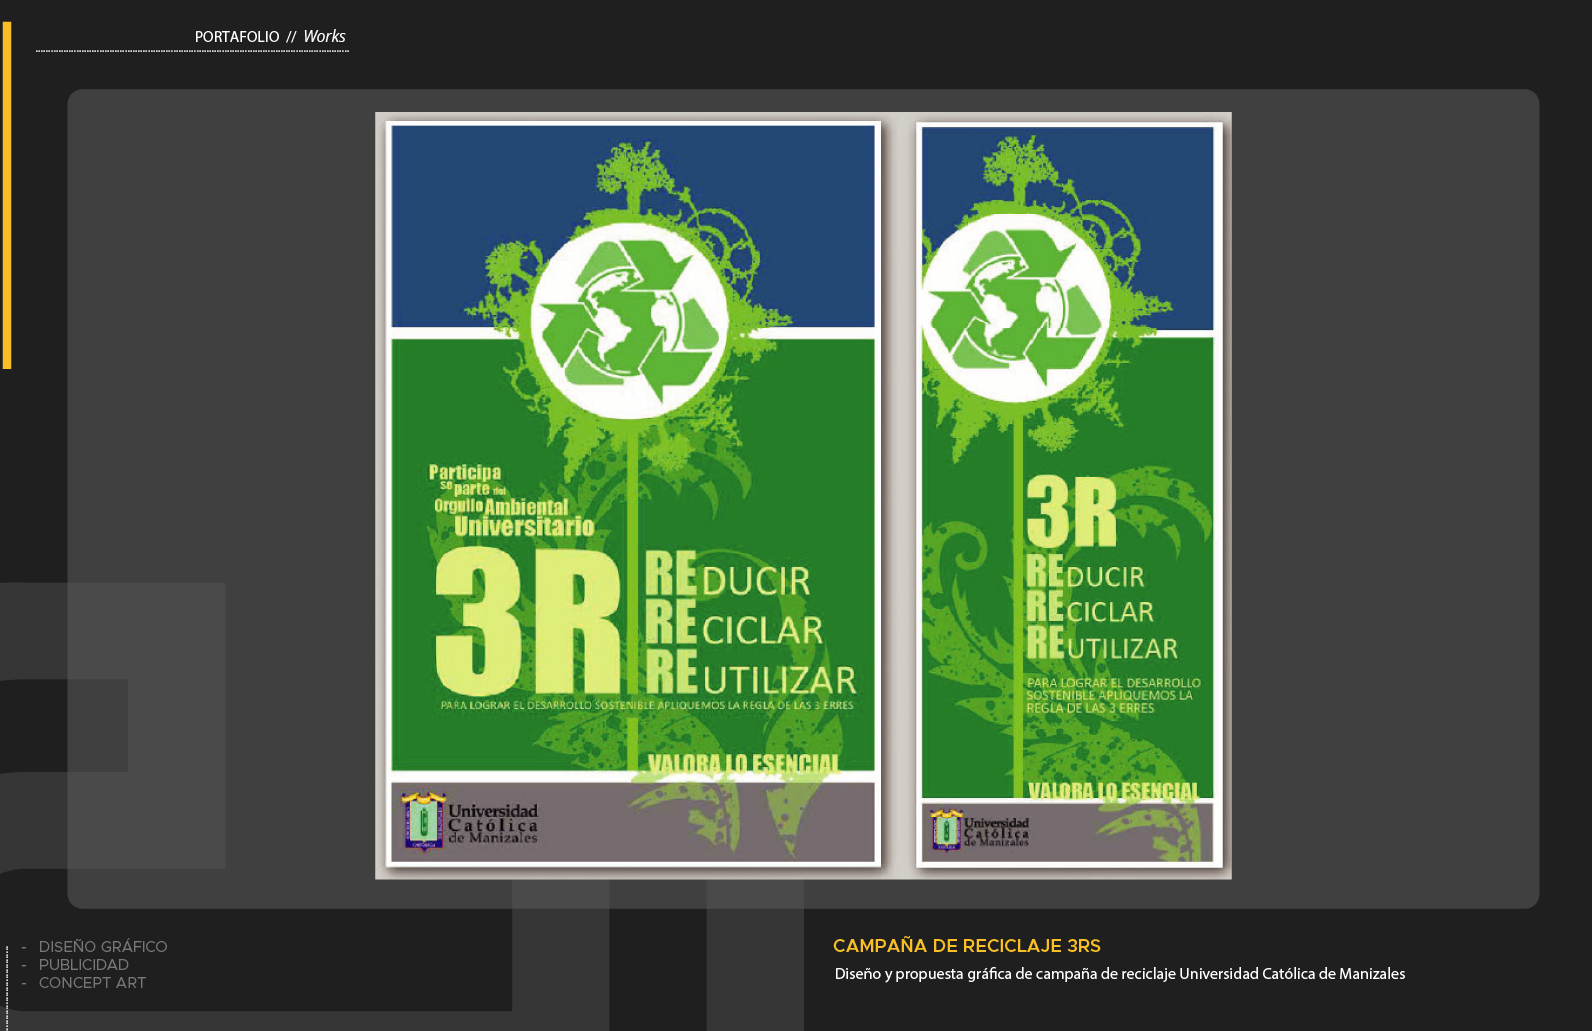The height and width of the screenshot is (1031, 1592).
Task: Click the tree silhouette atop the right poster
Action: (x=1018, y=167)
